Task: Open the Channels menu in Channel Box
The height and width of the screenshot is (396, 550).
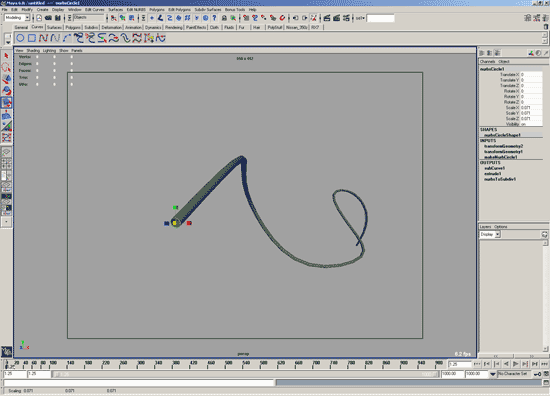Action: click(x=487, y=61)
